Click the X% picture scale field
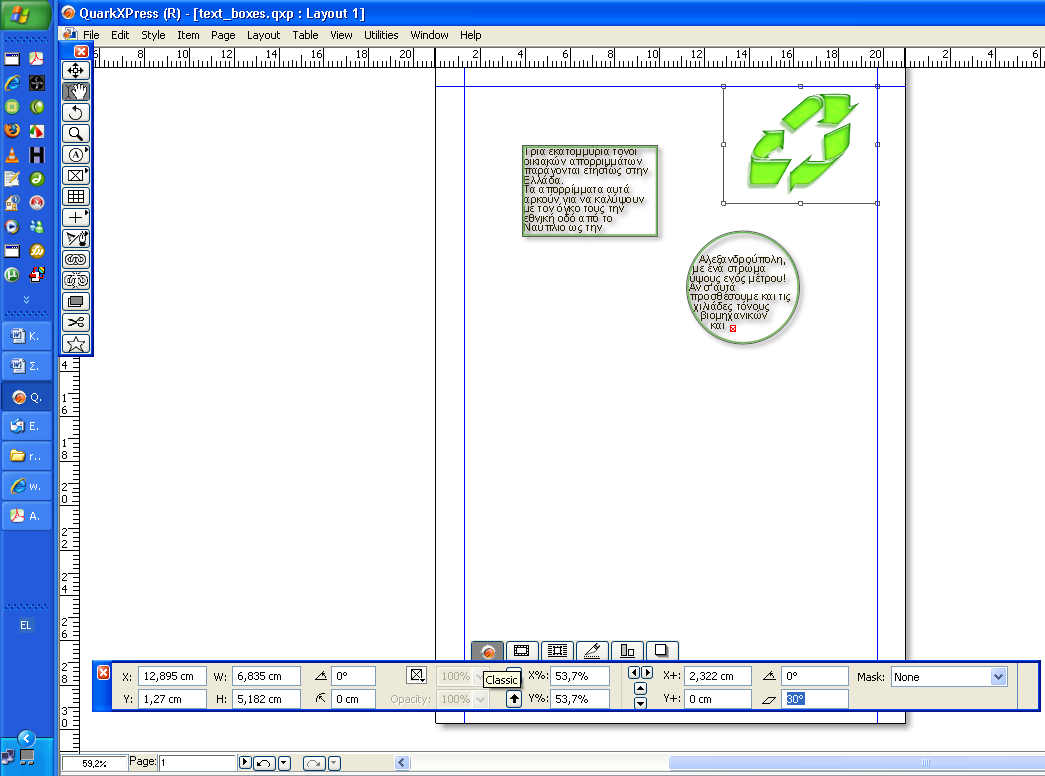This screenshot has height=776, width=1045. (580, 676)
